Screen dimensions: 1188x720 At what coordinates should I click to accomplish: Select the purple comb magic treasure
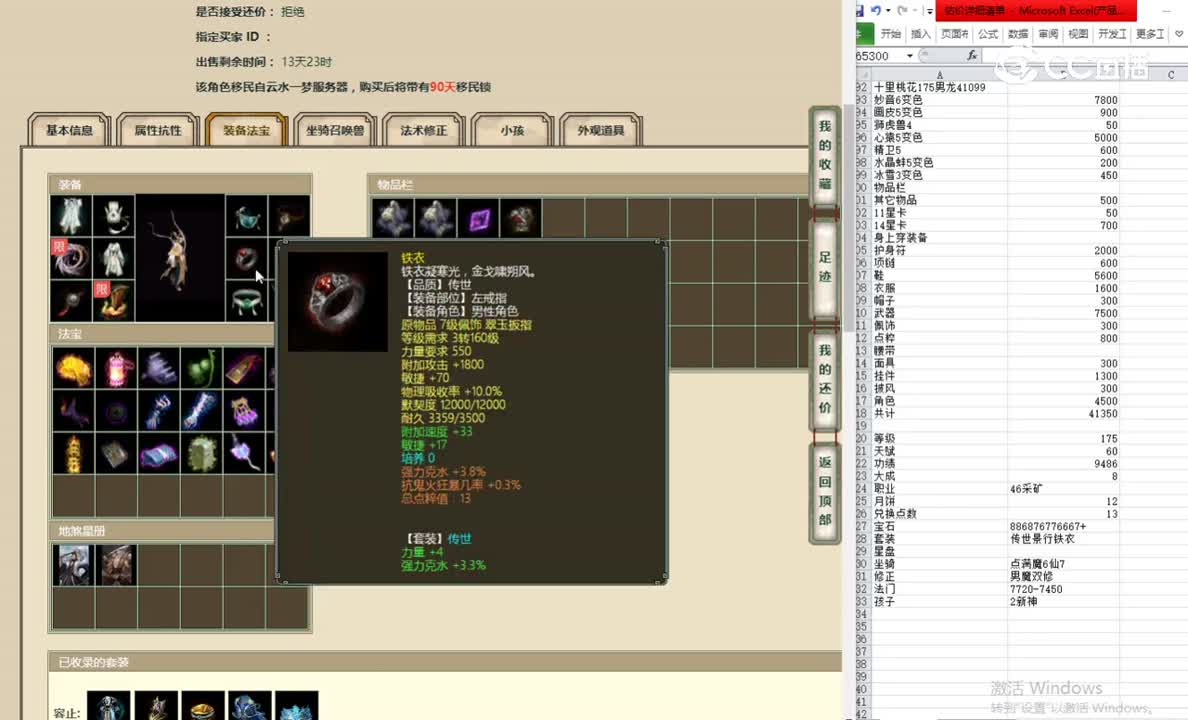[x=159, y=368]
